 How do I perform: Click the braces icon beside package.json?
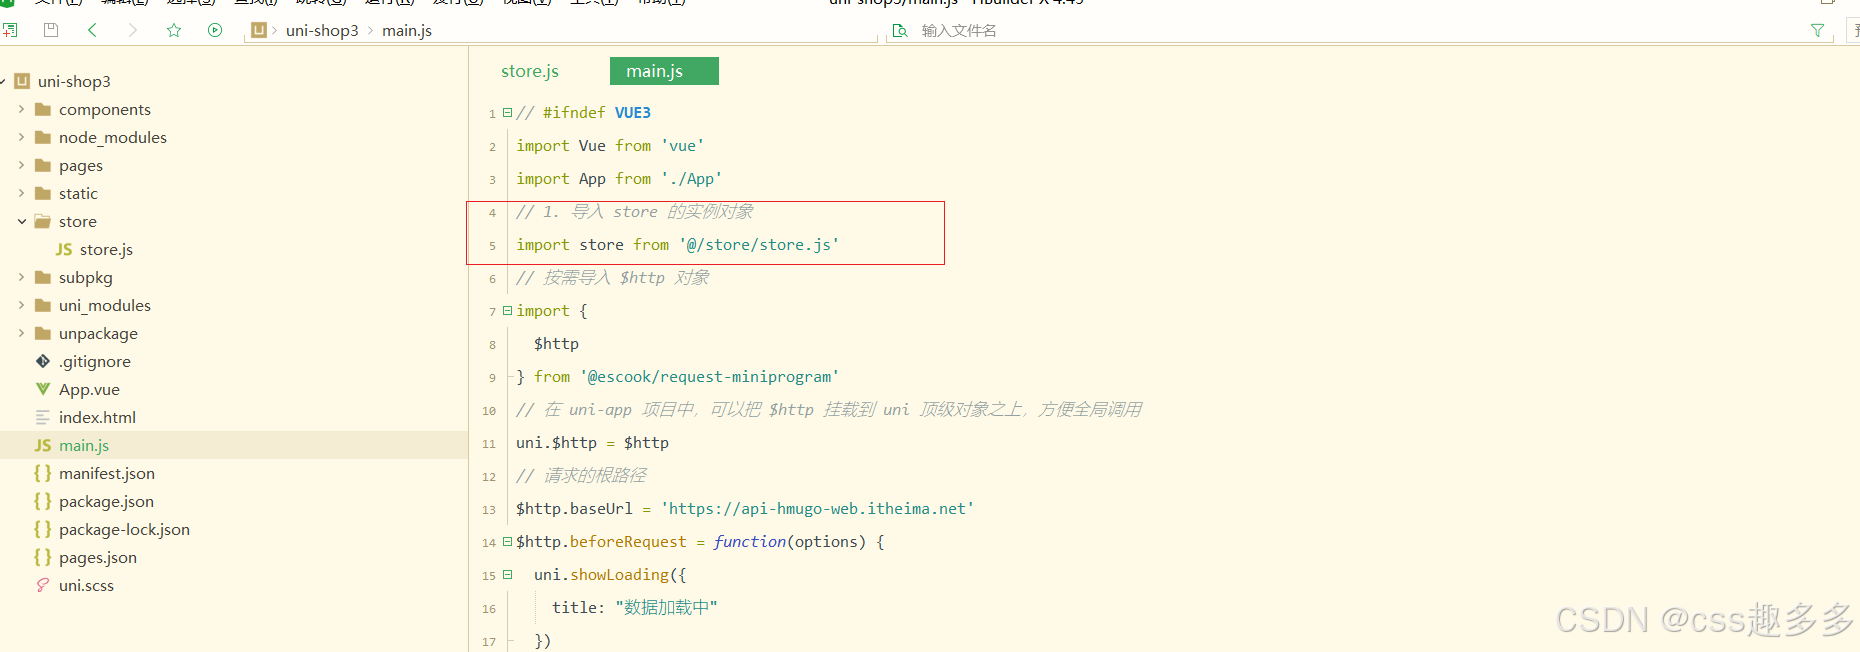tap(43, 501)
